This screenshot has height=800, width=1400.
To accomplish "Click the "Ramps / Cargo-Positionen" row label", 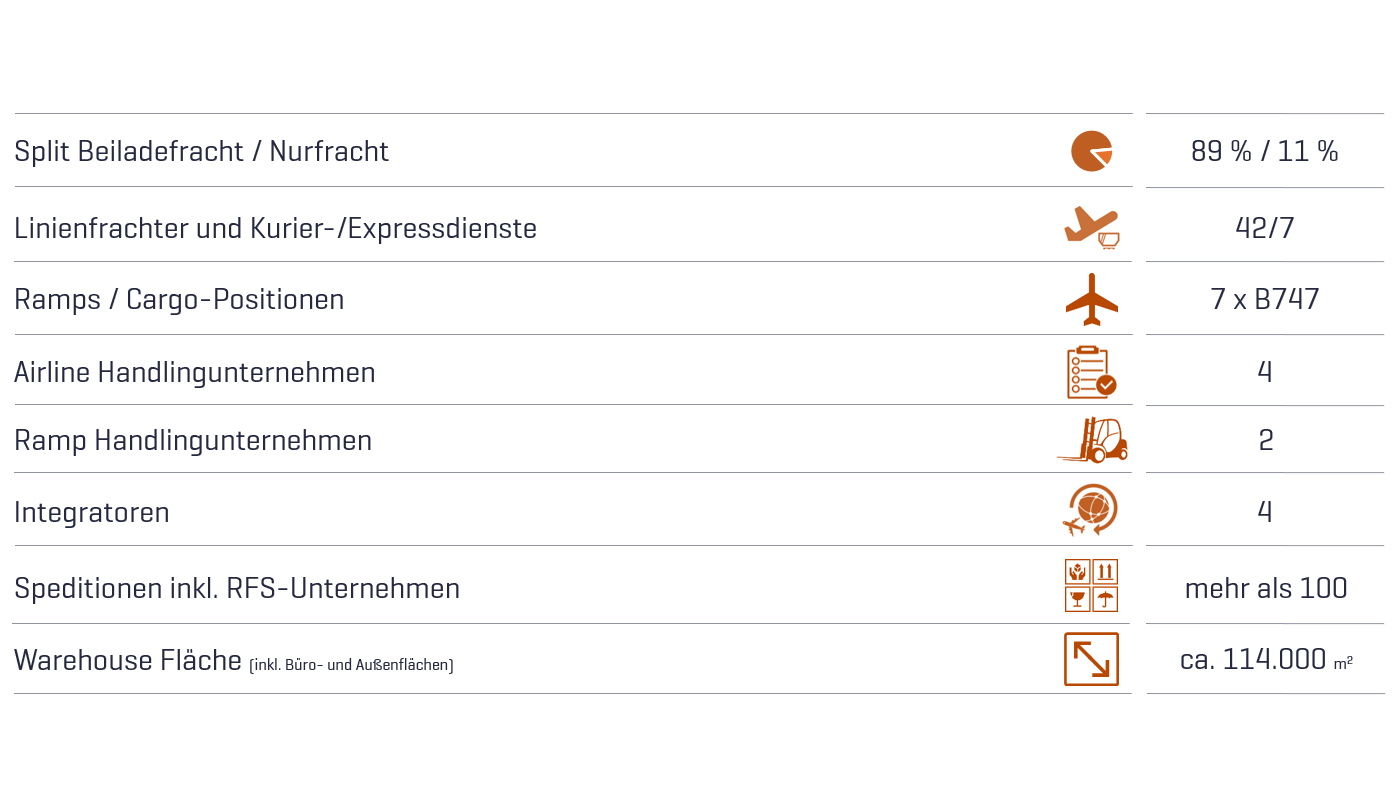I will click(179, 299).
